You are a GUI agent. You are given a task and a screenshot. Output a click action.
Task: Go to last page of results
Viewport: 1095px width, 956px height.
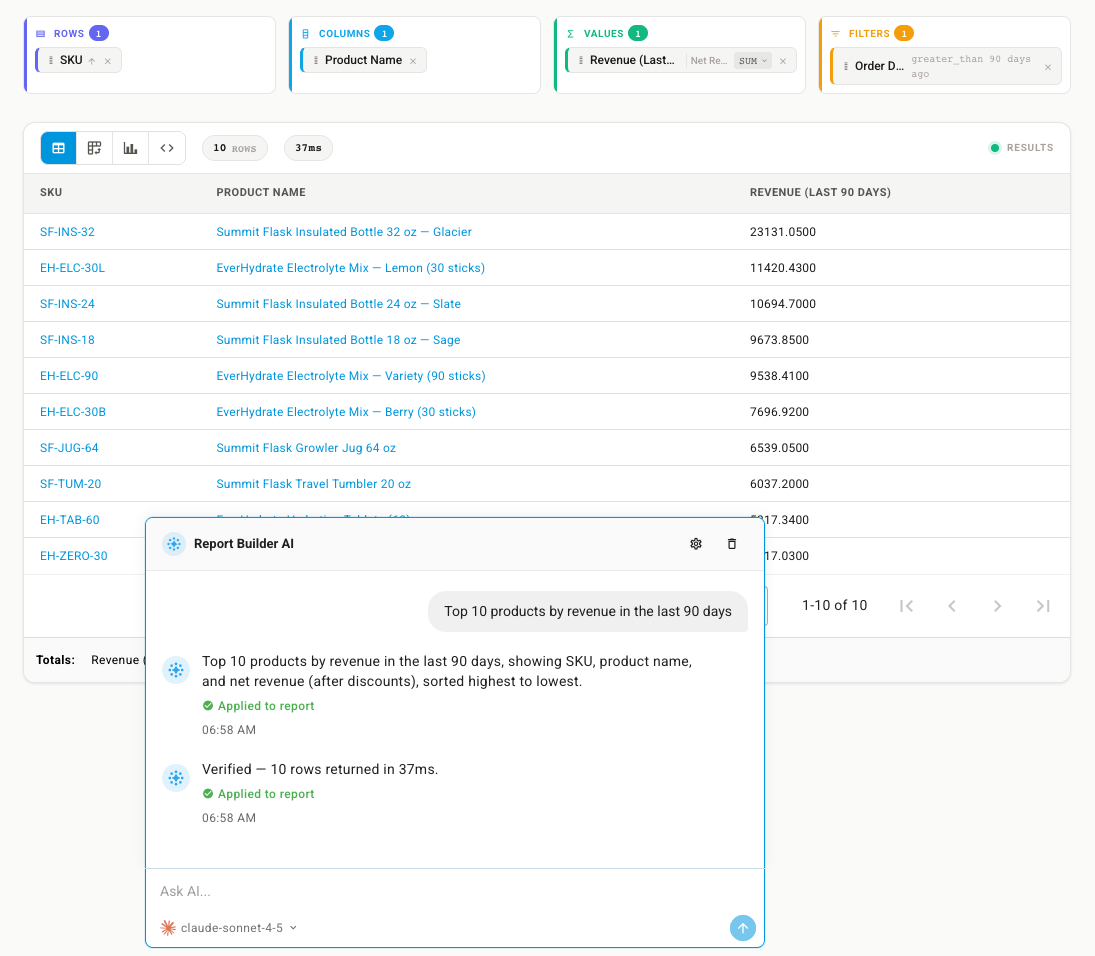(1043, 606)
